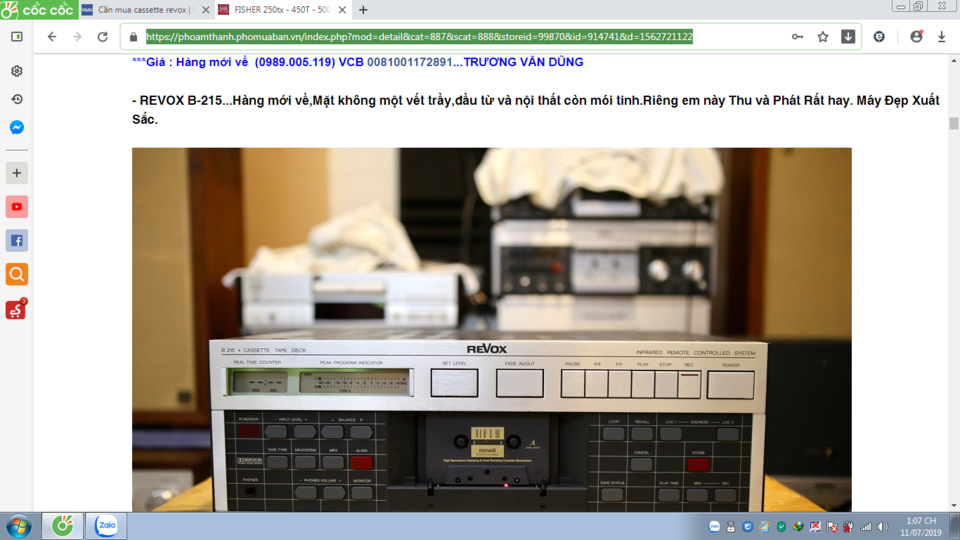Open the YouTube sidebar shortcut
The width and height of the screenshot is (960, 540).
coord(17,207)
